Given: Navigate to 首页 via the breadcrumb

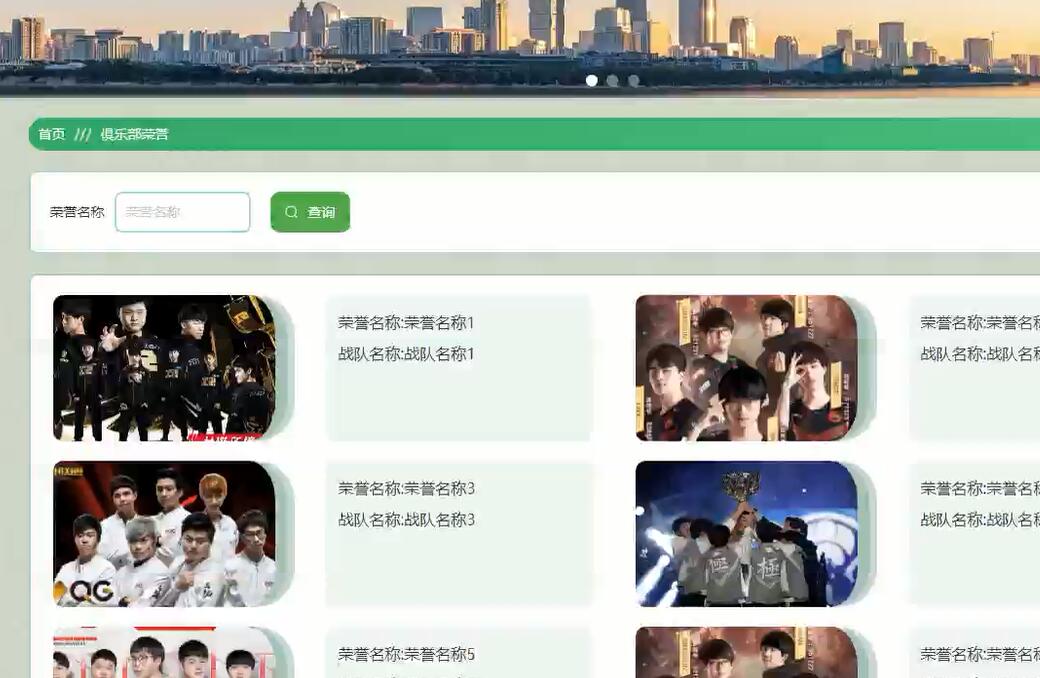Looking at the screenshot, I should coord(50,132).
